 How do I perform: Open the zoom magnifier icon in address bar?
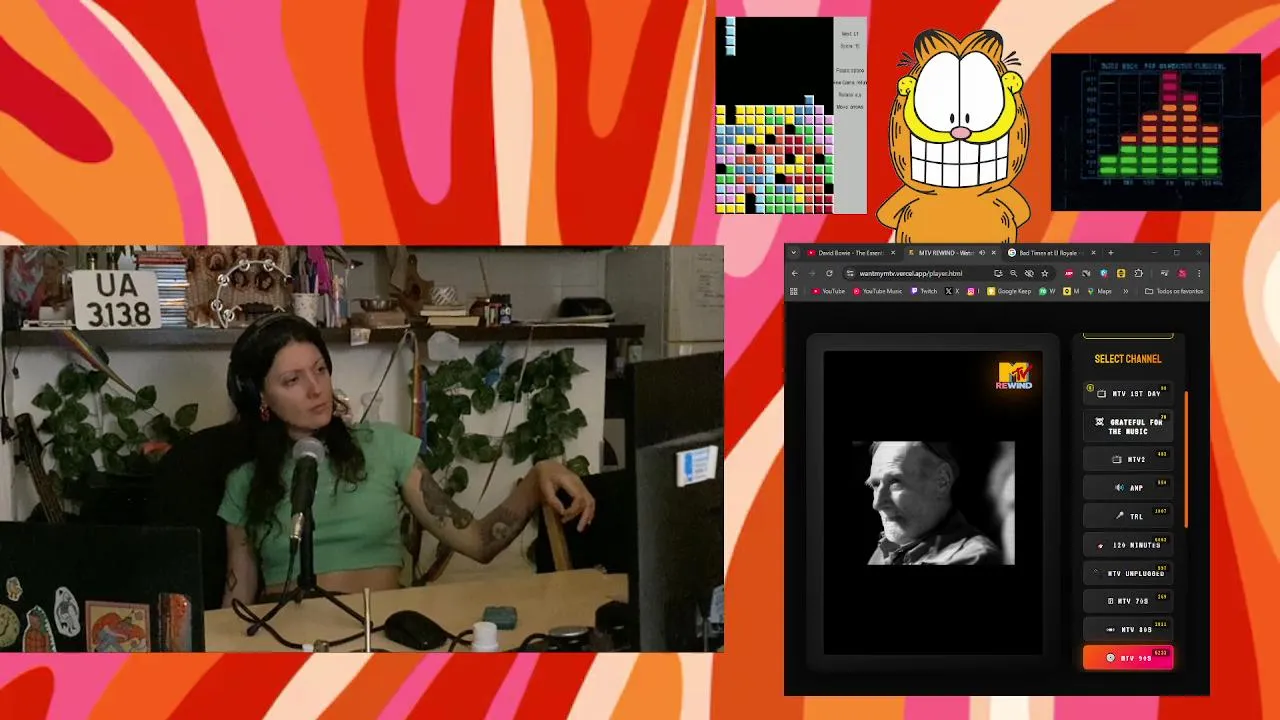click(x=1014, y=273)
